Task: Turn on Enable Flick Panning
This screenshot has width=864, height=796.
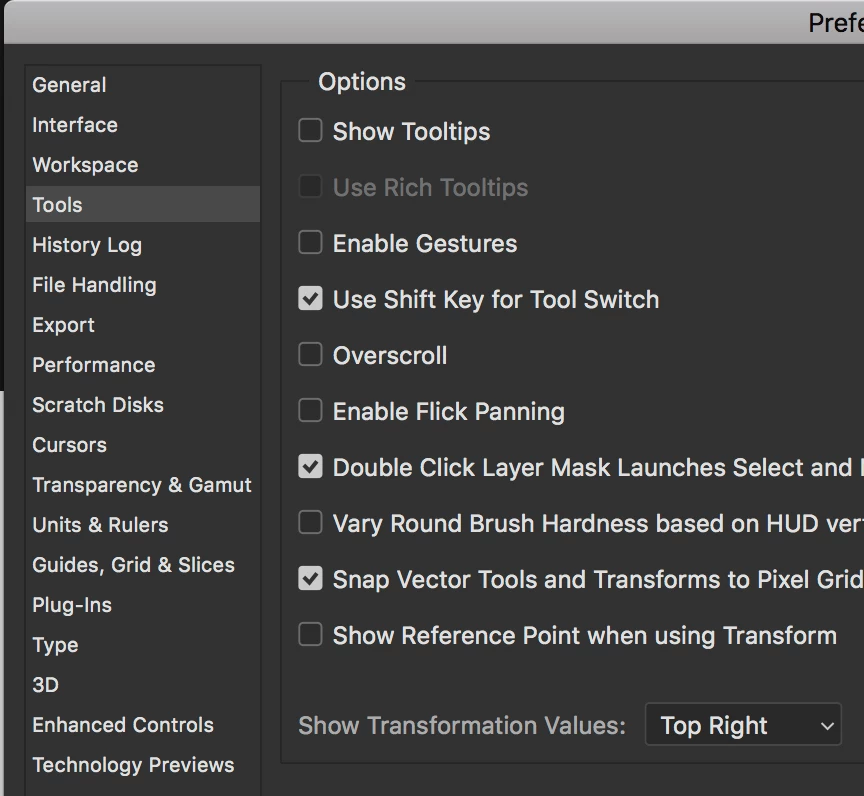Action: point(311,411)
